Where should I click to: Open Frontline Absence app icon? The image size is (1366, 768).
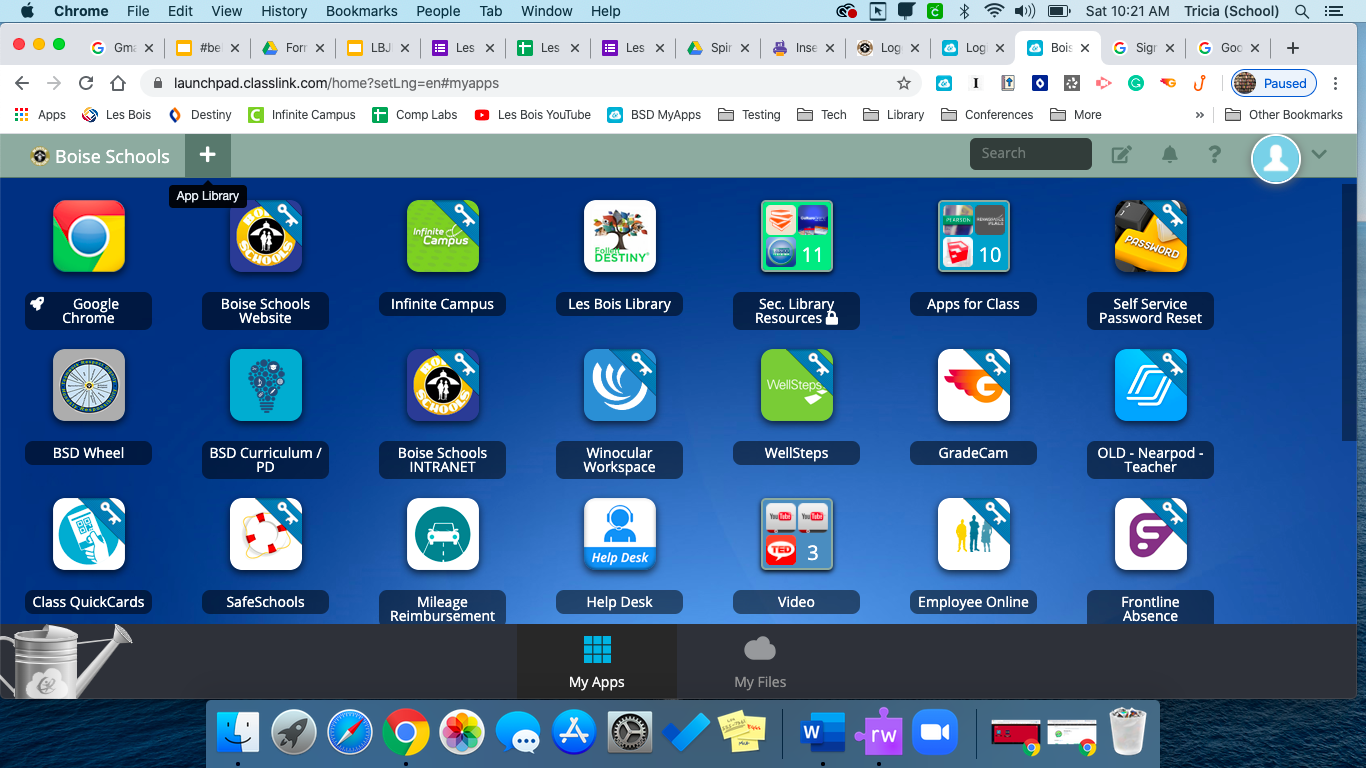[1151, 534]
